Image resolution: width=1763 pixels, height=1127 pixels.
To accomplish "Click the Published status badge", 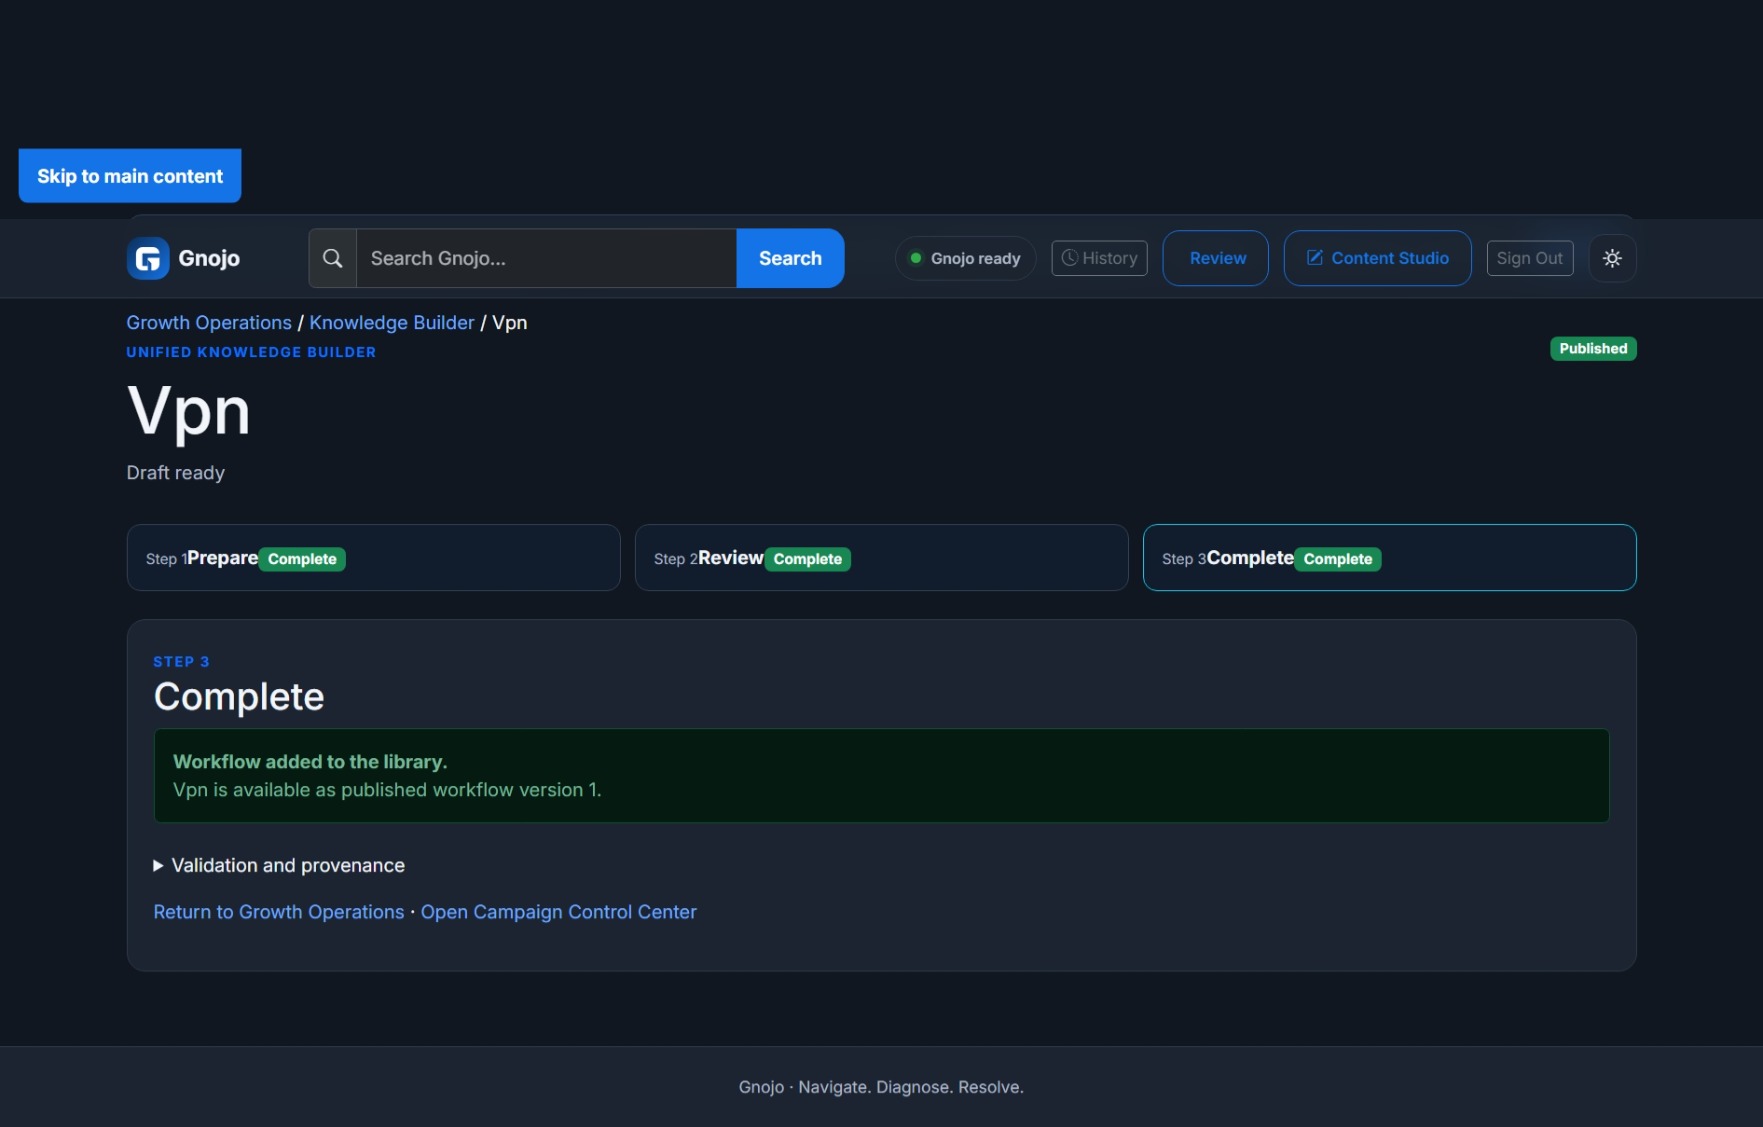I will [x=1593, y=348].
